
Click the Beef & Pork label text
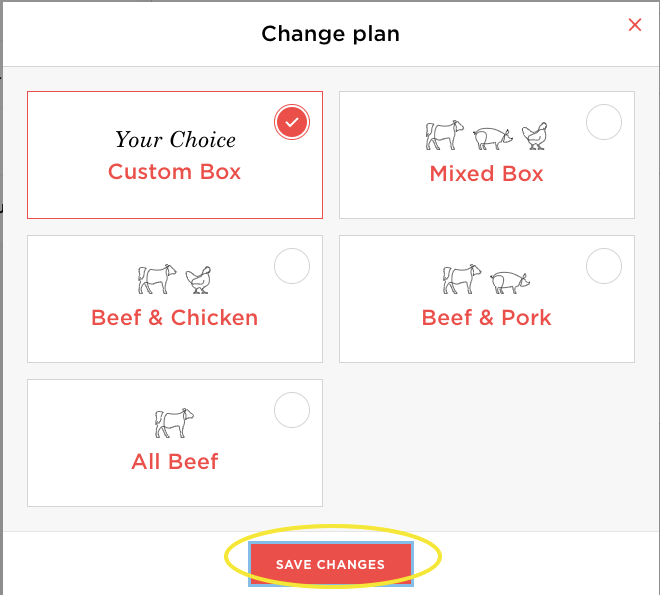pos(487,318)
